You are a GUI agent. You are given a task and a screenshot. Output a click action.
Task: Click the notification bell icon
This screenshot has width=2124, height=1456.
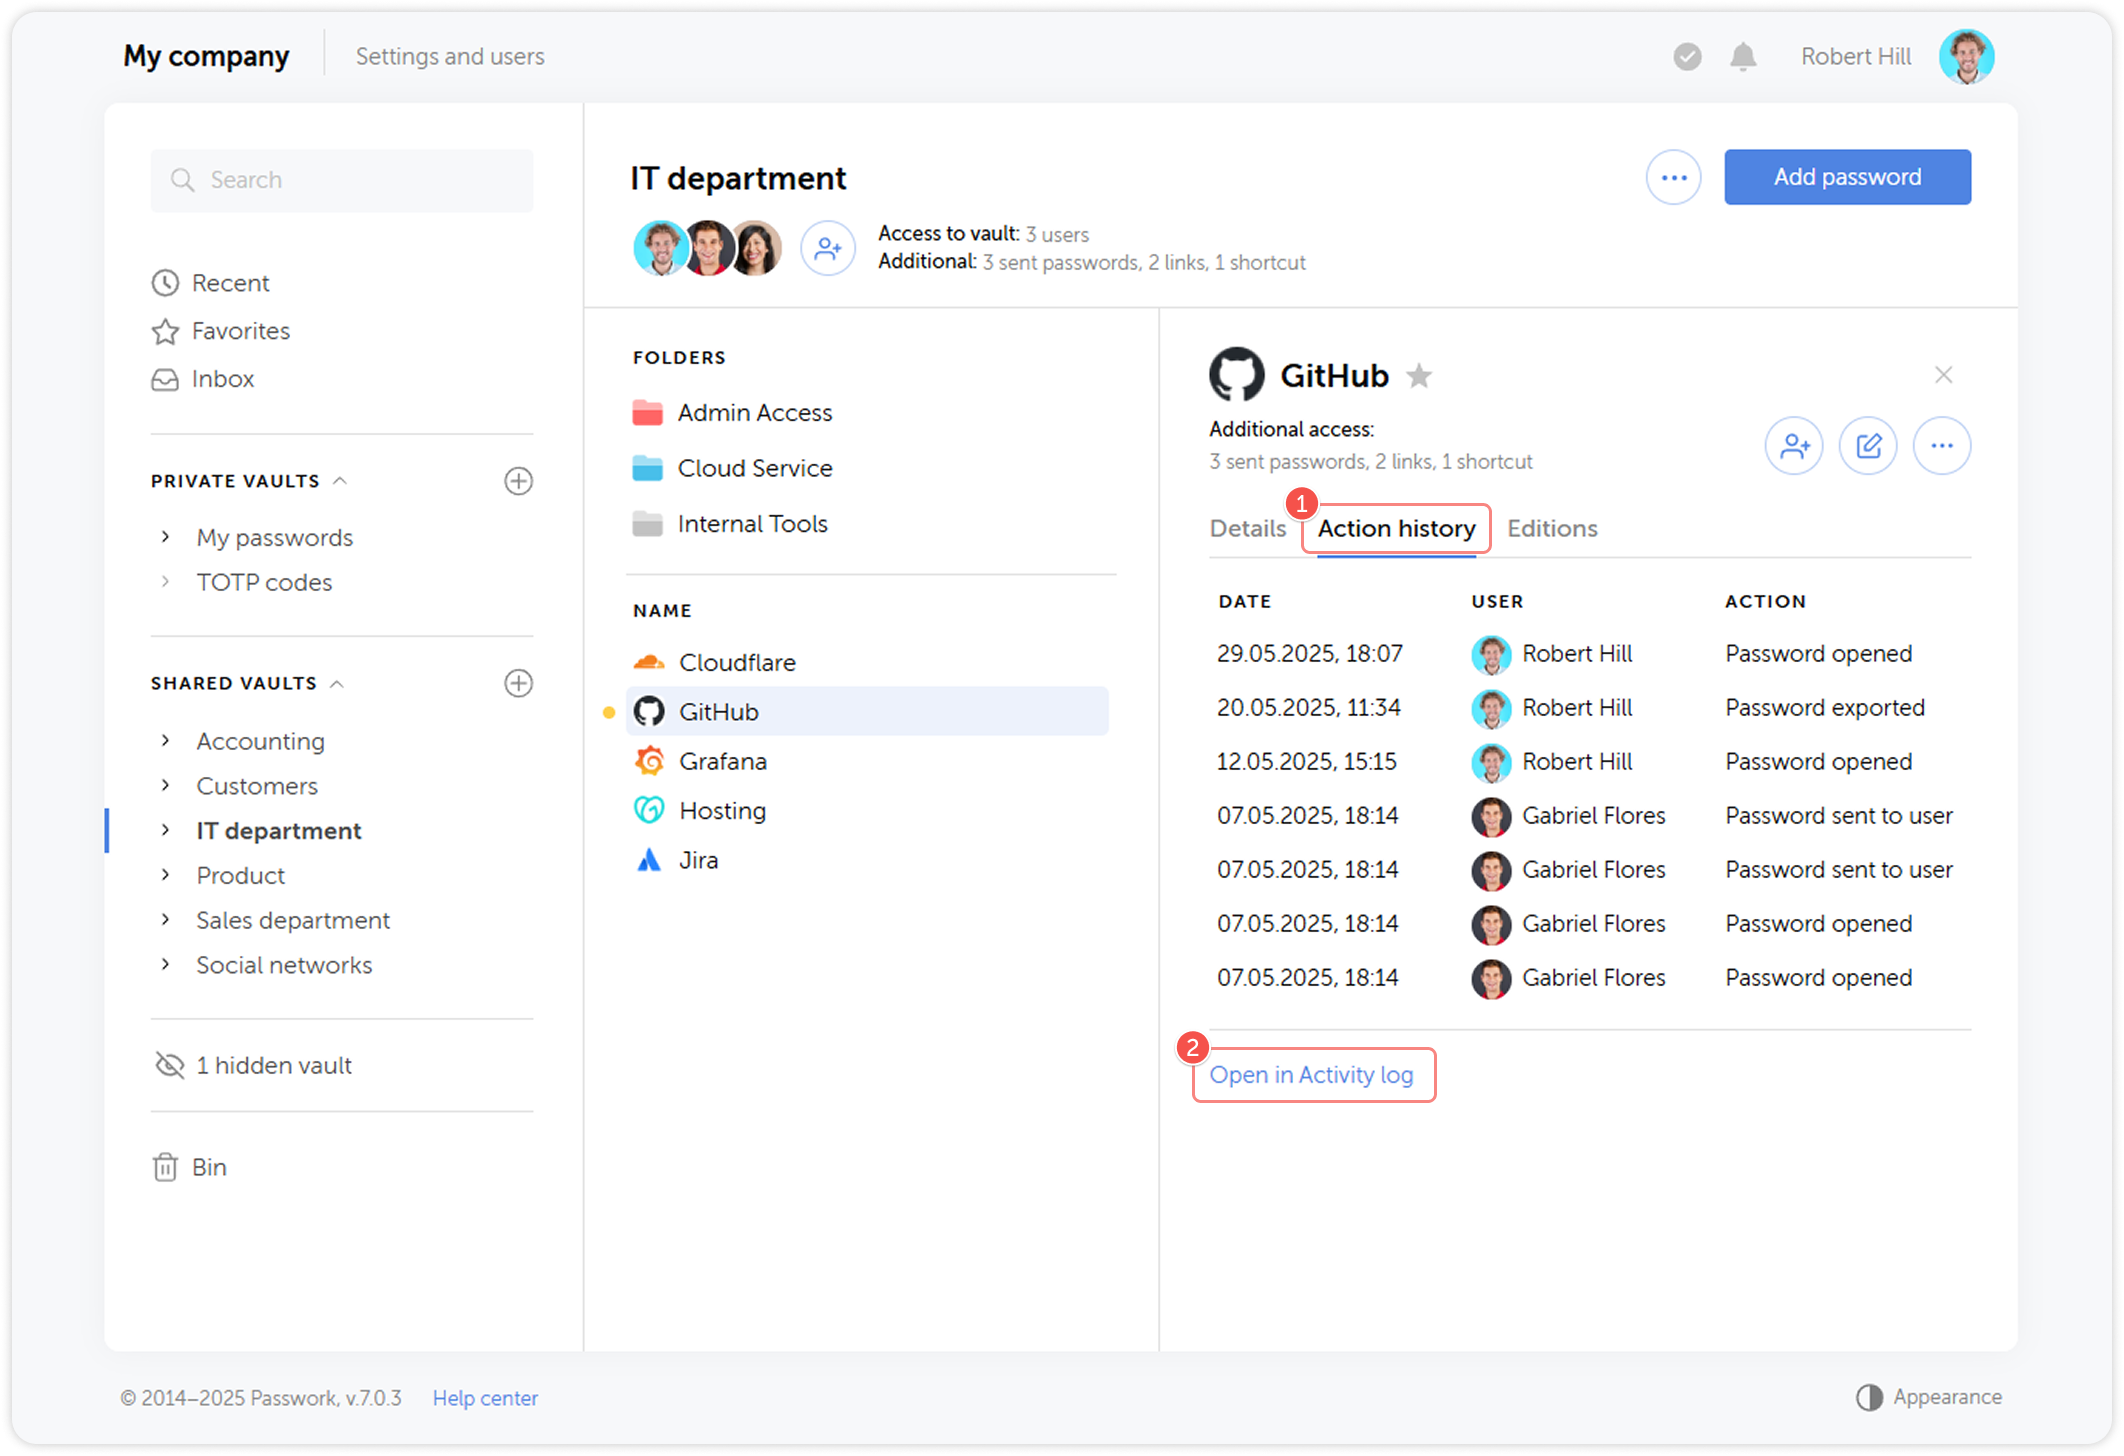tap(1743, 57)
